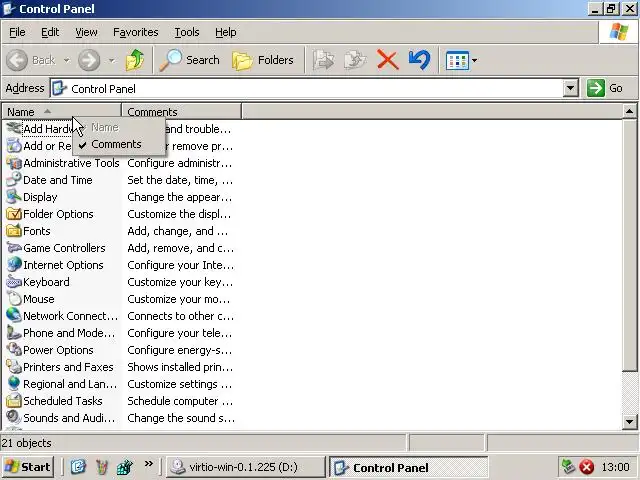This screenshot has width=640, height=480.
Task: Click the Up folder toolbar icon
Action: (x=135, y=60)
